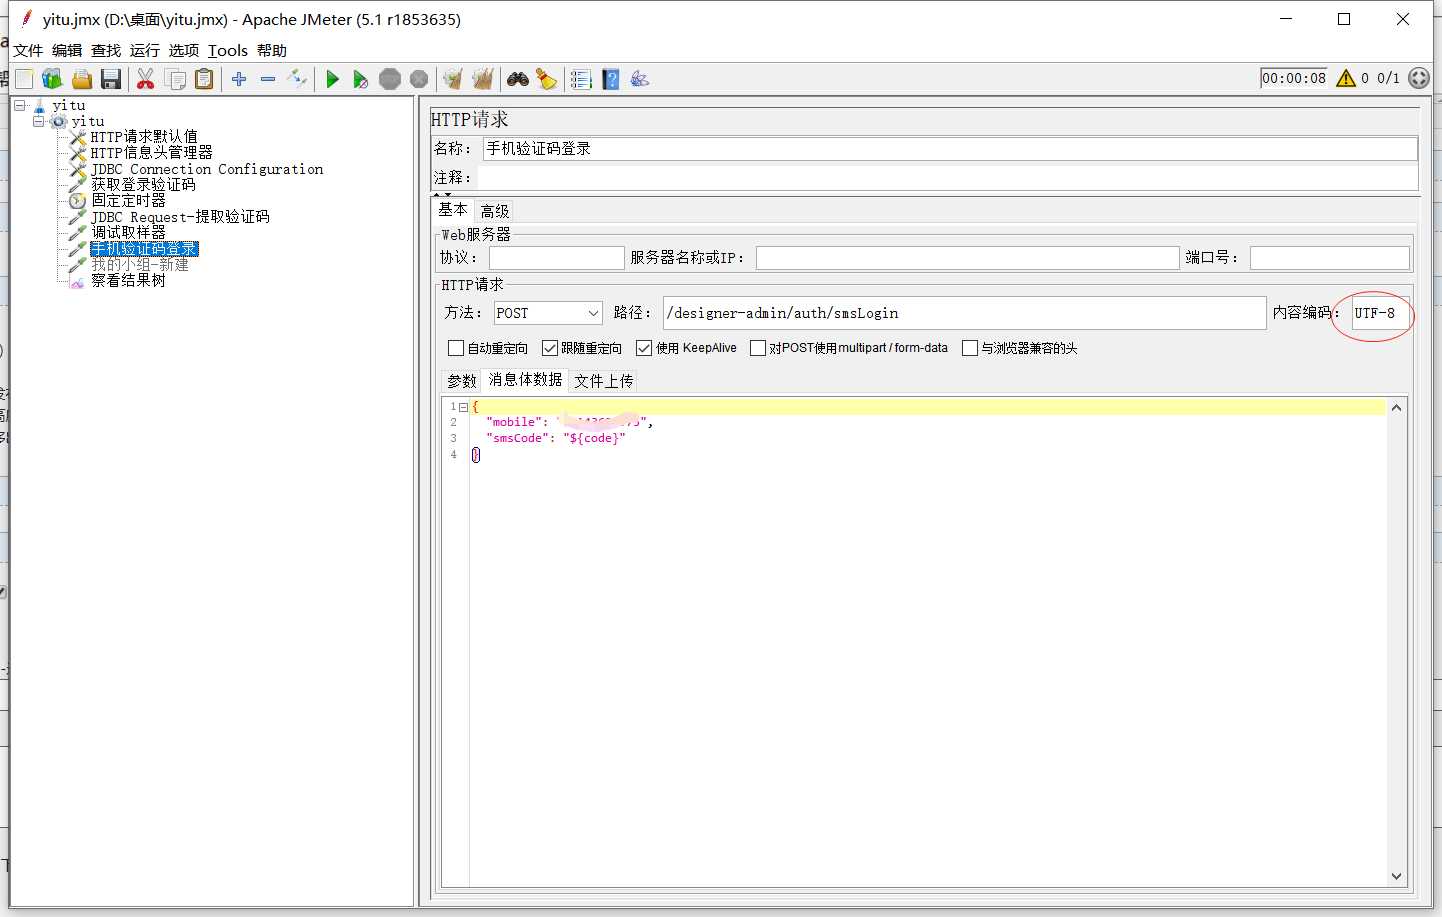Collapse the root yitu test plan node
The width and height of the screenshot is (1442, 917).
tap(20, 105)
